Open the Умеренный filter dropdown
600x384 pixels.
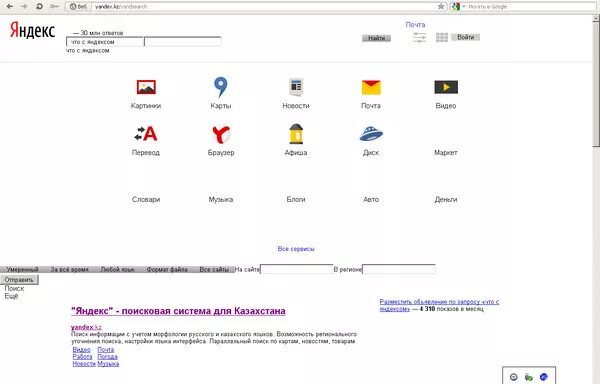[x=23, y=269]
